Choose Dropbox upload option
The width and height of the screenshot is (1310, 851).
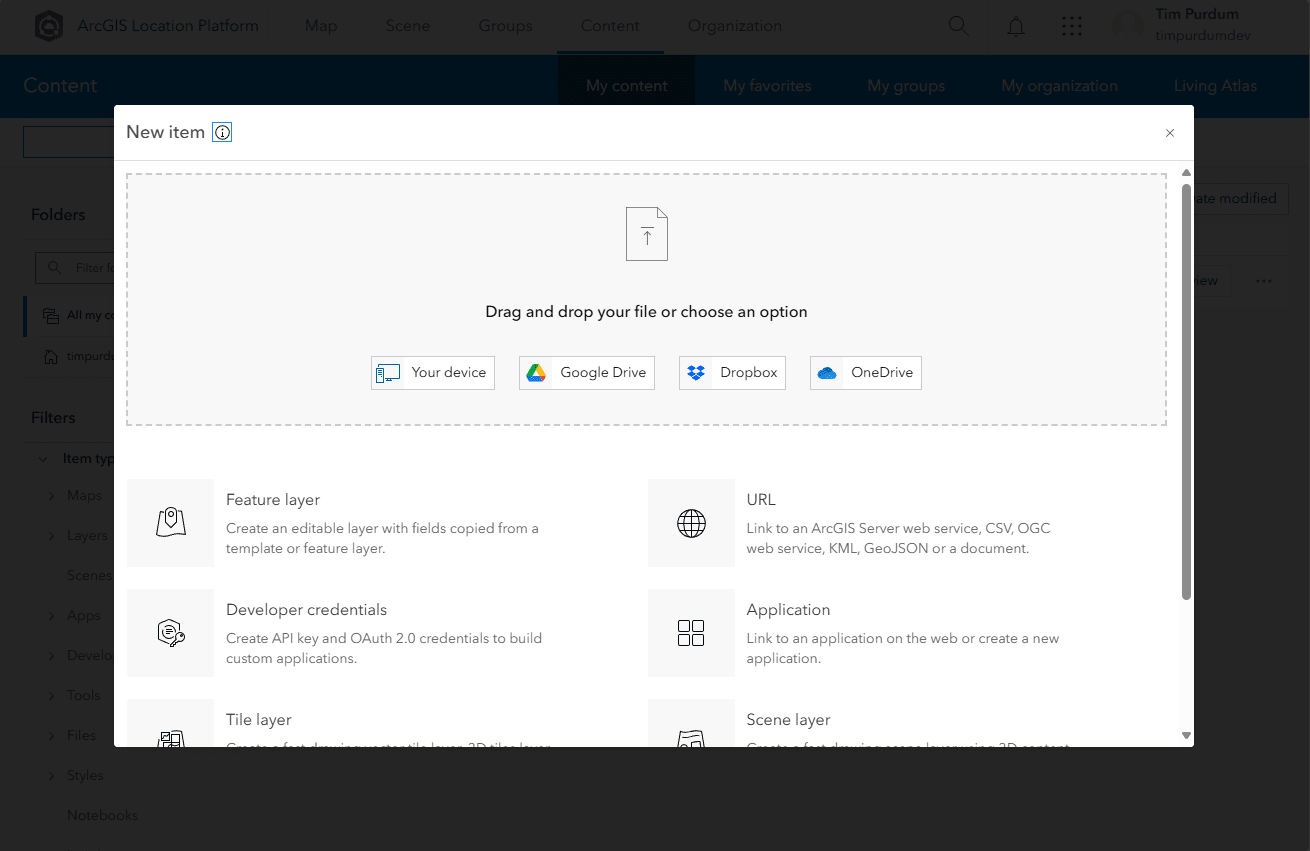pos(732,373)
